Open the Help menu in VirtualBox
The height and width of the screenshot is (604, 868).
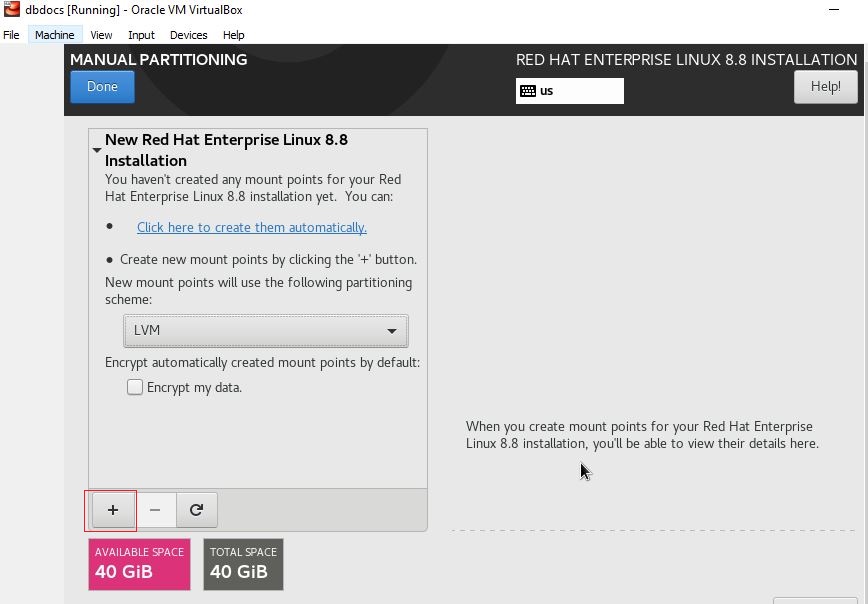[x=234, y=35]
